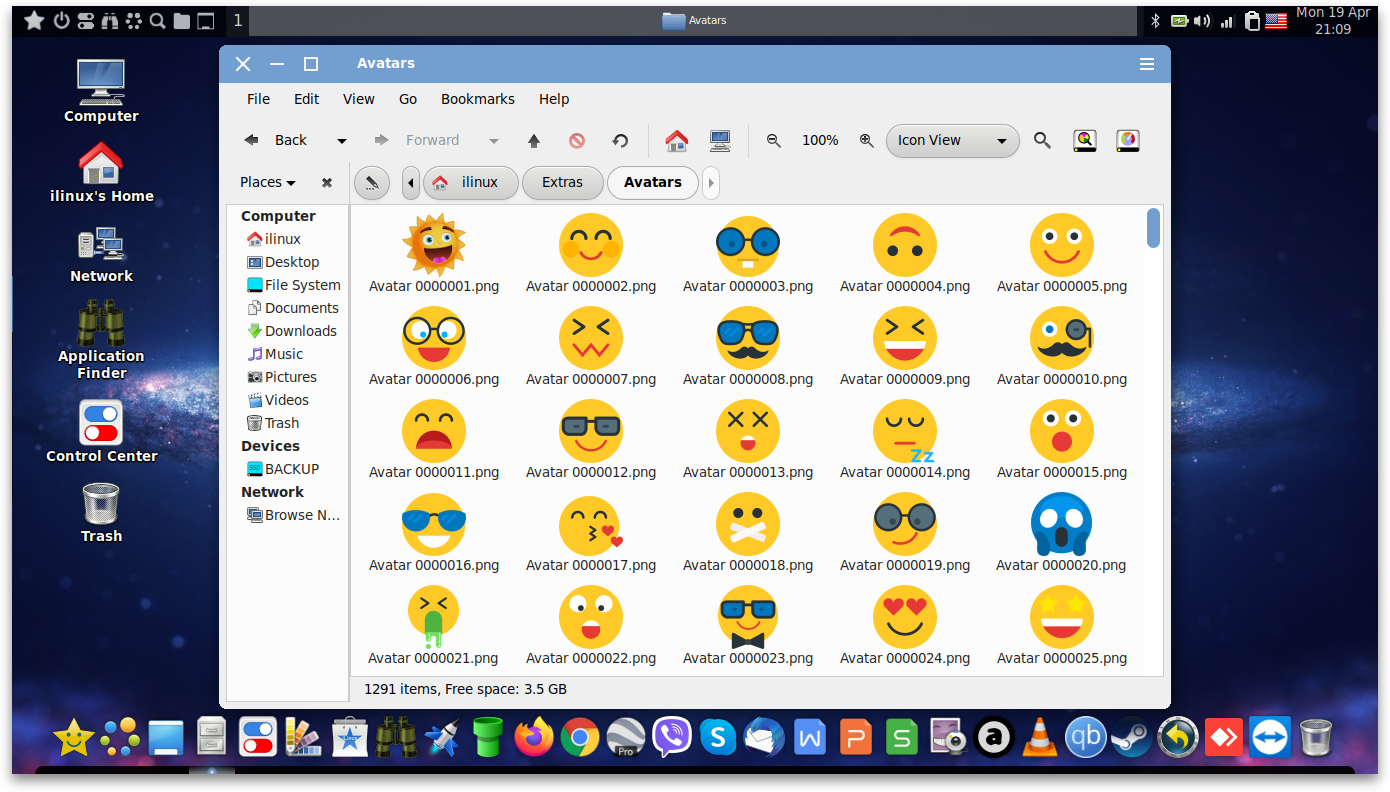The height and width of the screenshot is (792, 1390).
Task: Open file search magnifier icon
Action: click(x=1042, y=141)
